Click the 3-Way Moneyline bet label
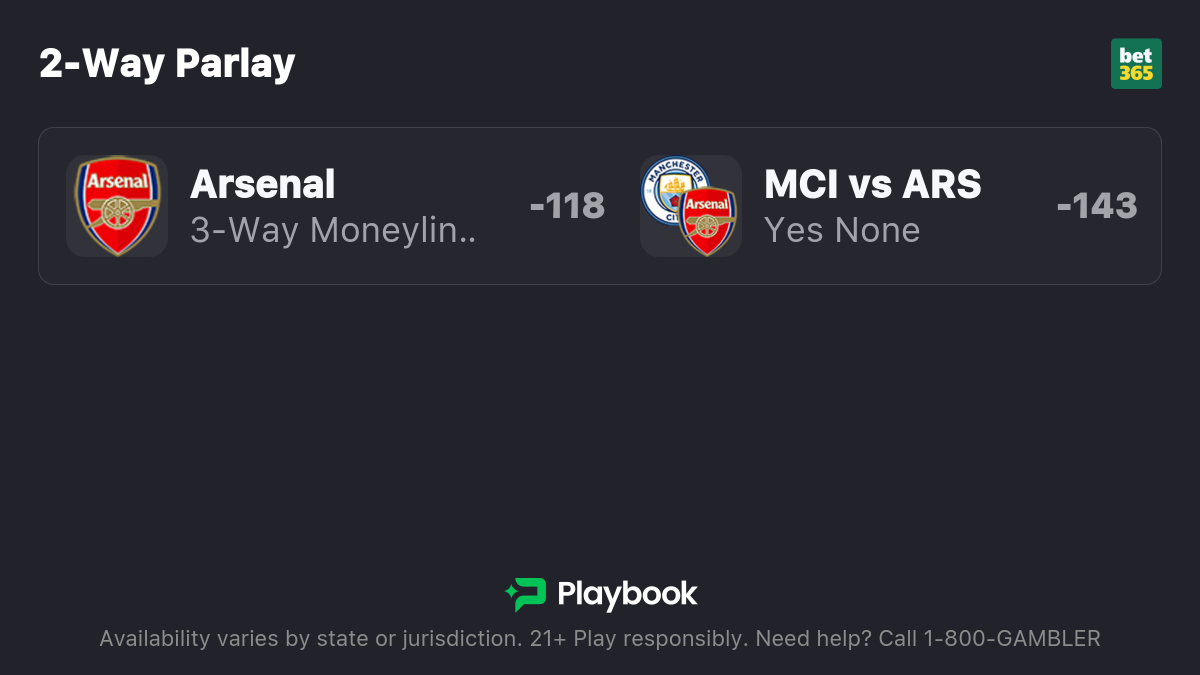 pos(334,230)
